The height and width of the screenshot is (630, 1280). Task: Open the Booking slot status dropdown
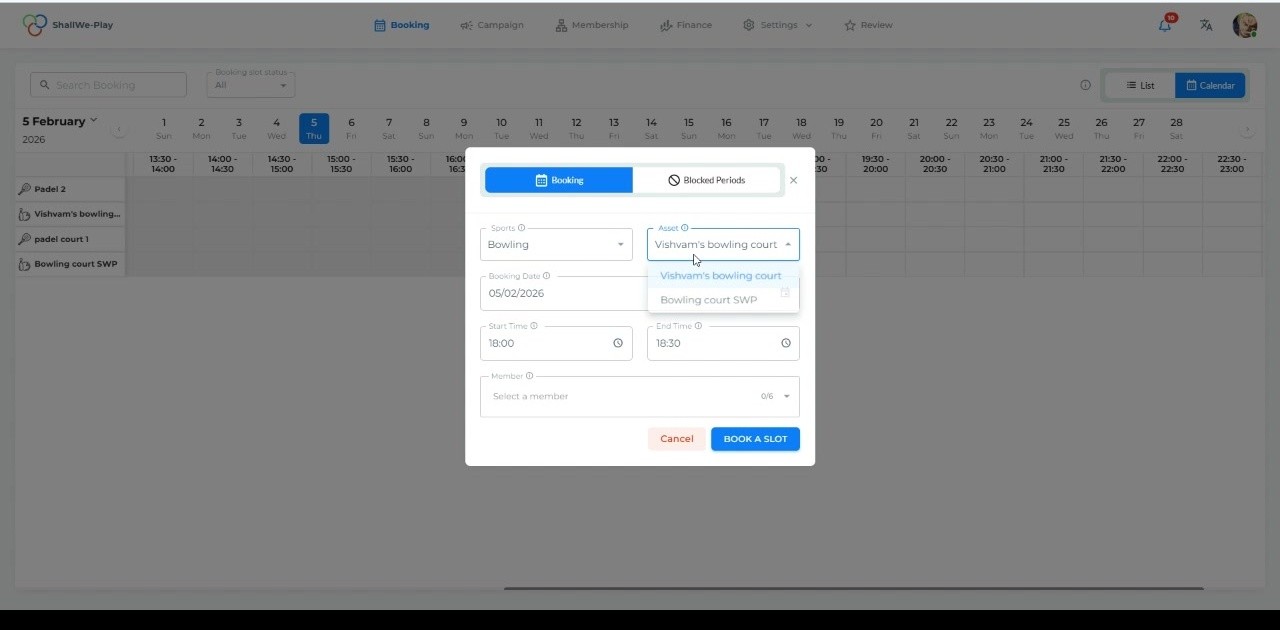[x=249, y=85]
